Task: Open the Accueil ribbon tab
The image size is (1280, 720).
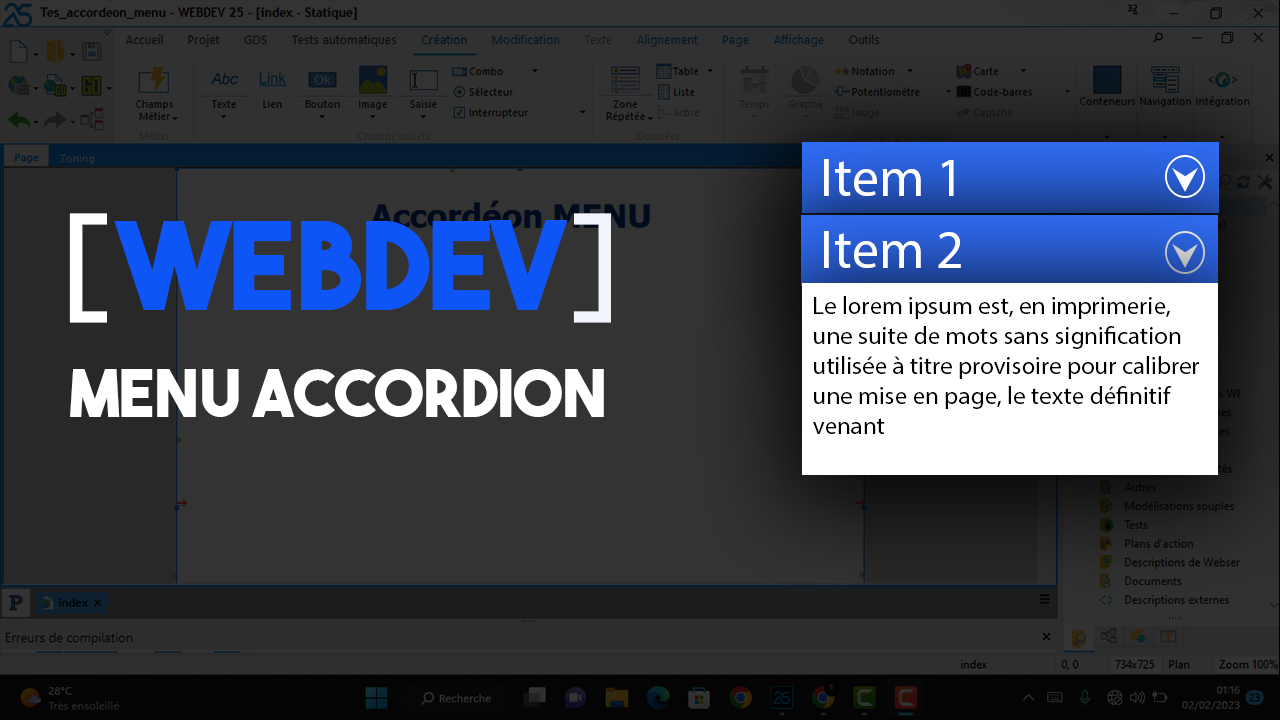Action: click(x=144, y=40)
